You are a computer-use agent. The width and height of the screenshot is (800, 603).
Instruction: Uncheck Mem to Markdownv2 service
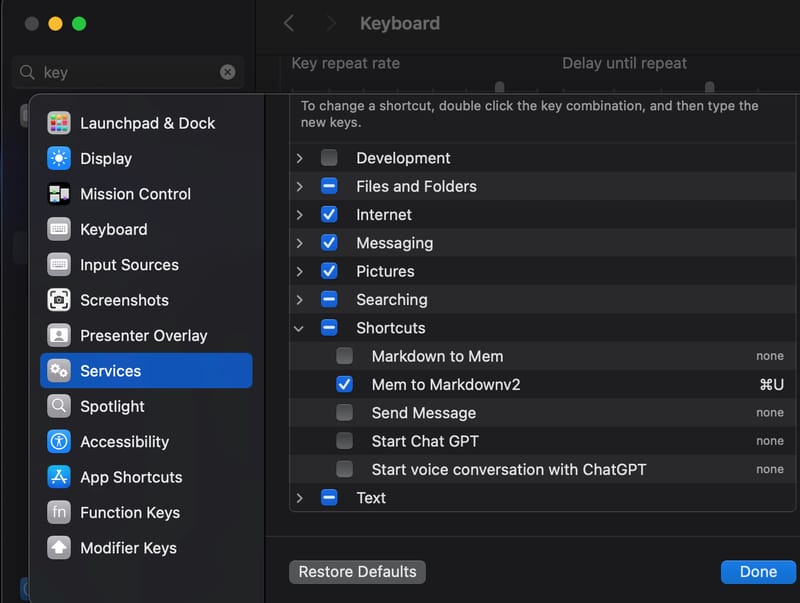344,384
